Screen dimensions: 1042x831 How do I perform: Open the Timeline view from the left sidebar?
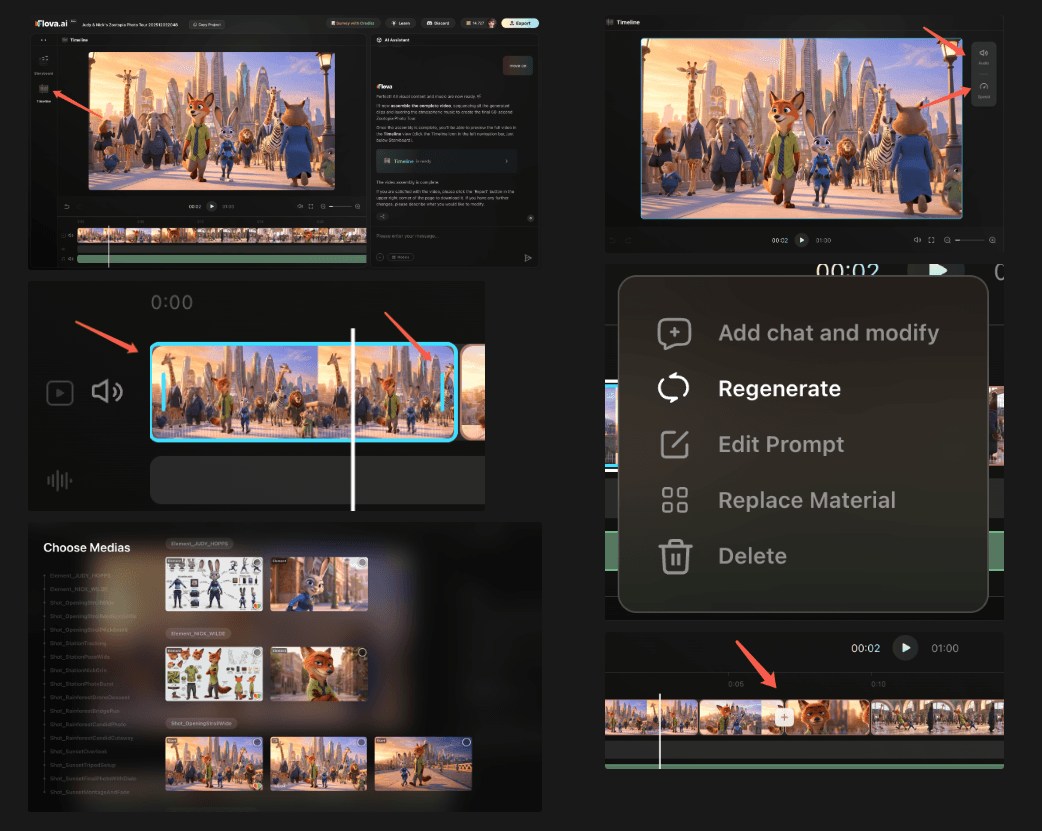(44, 93)
